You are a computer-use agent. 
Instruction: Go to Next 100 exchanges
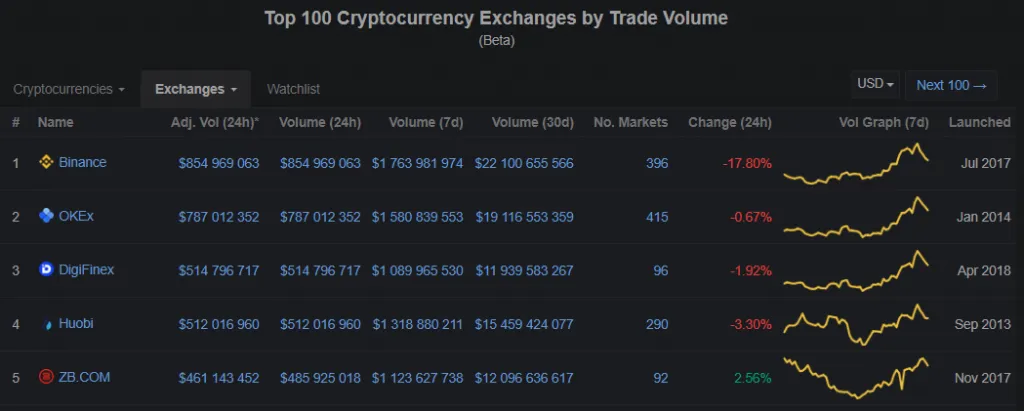[x=951, y=86]
